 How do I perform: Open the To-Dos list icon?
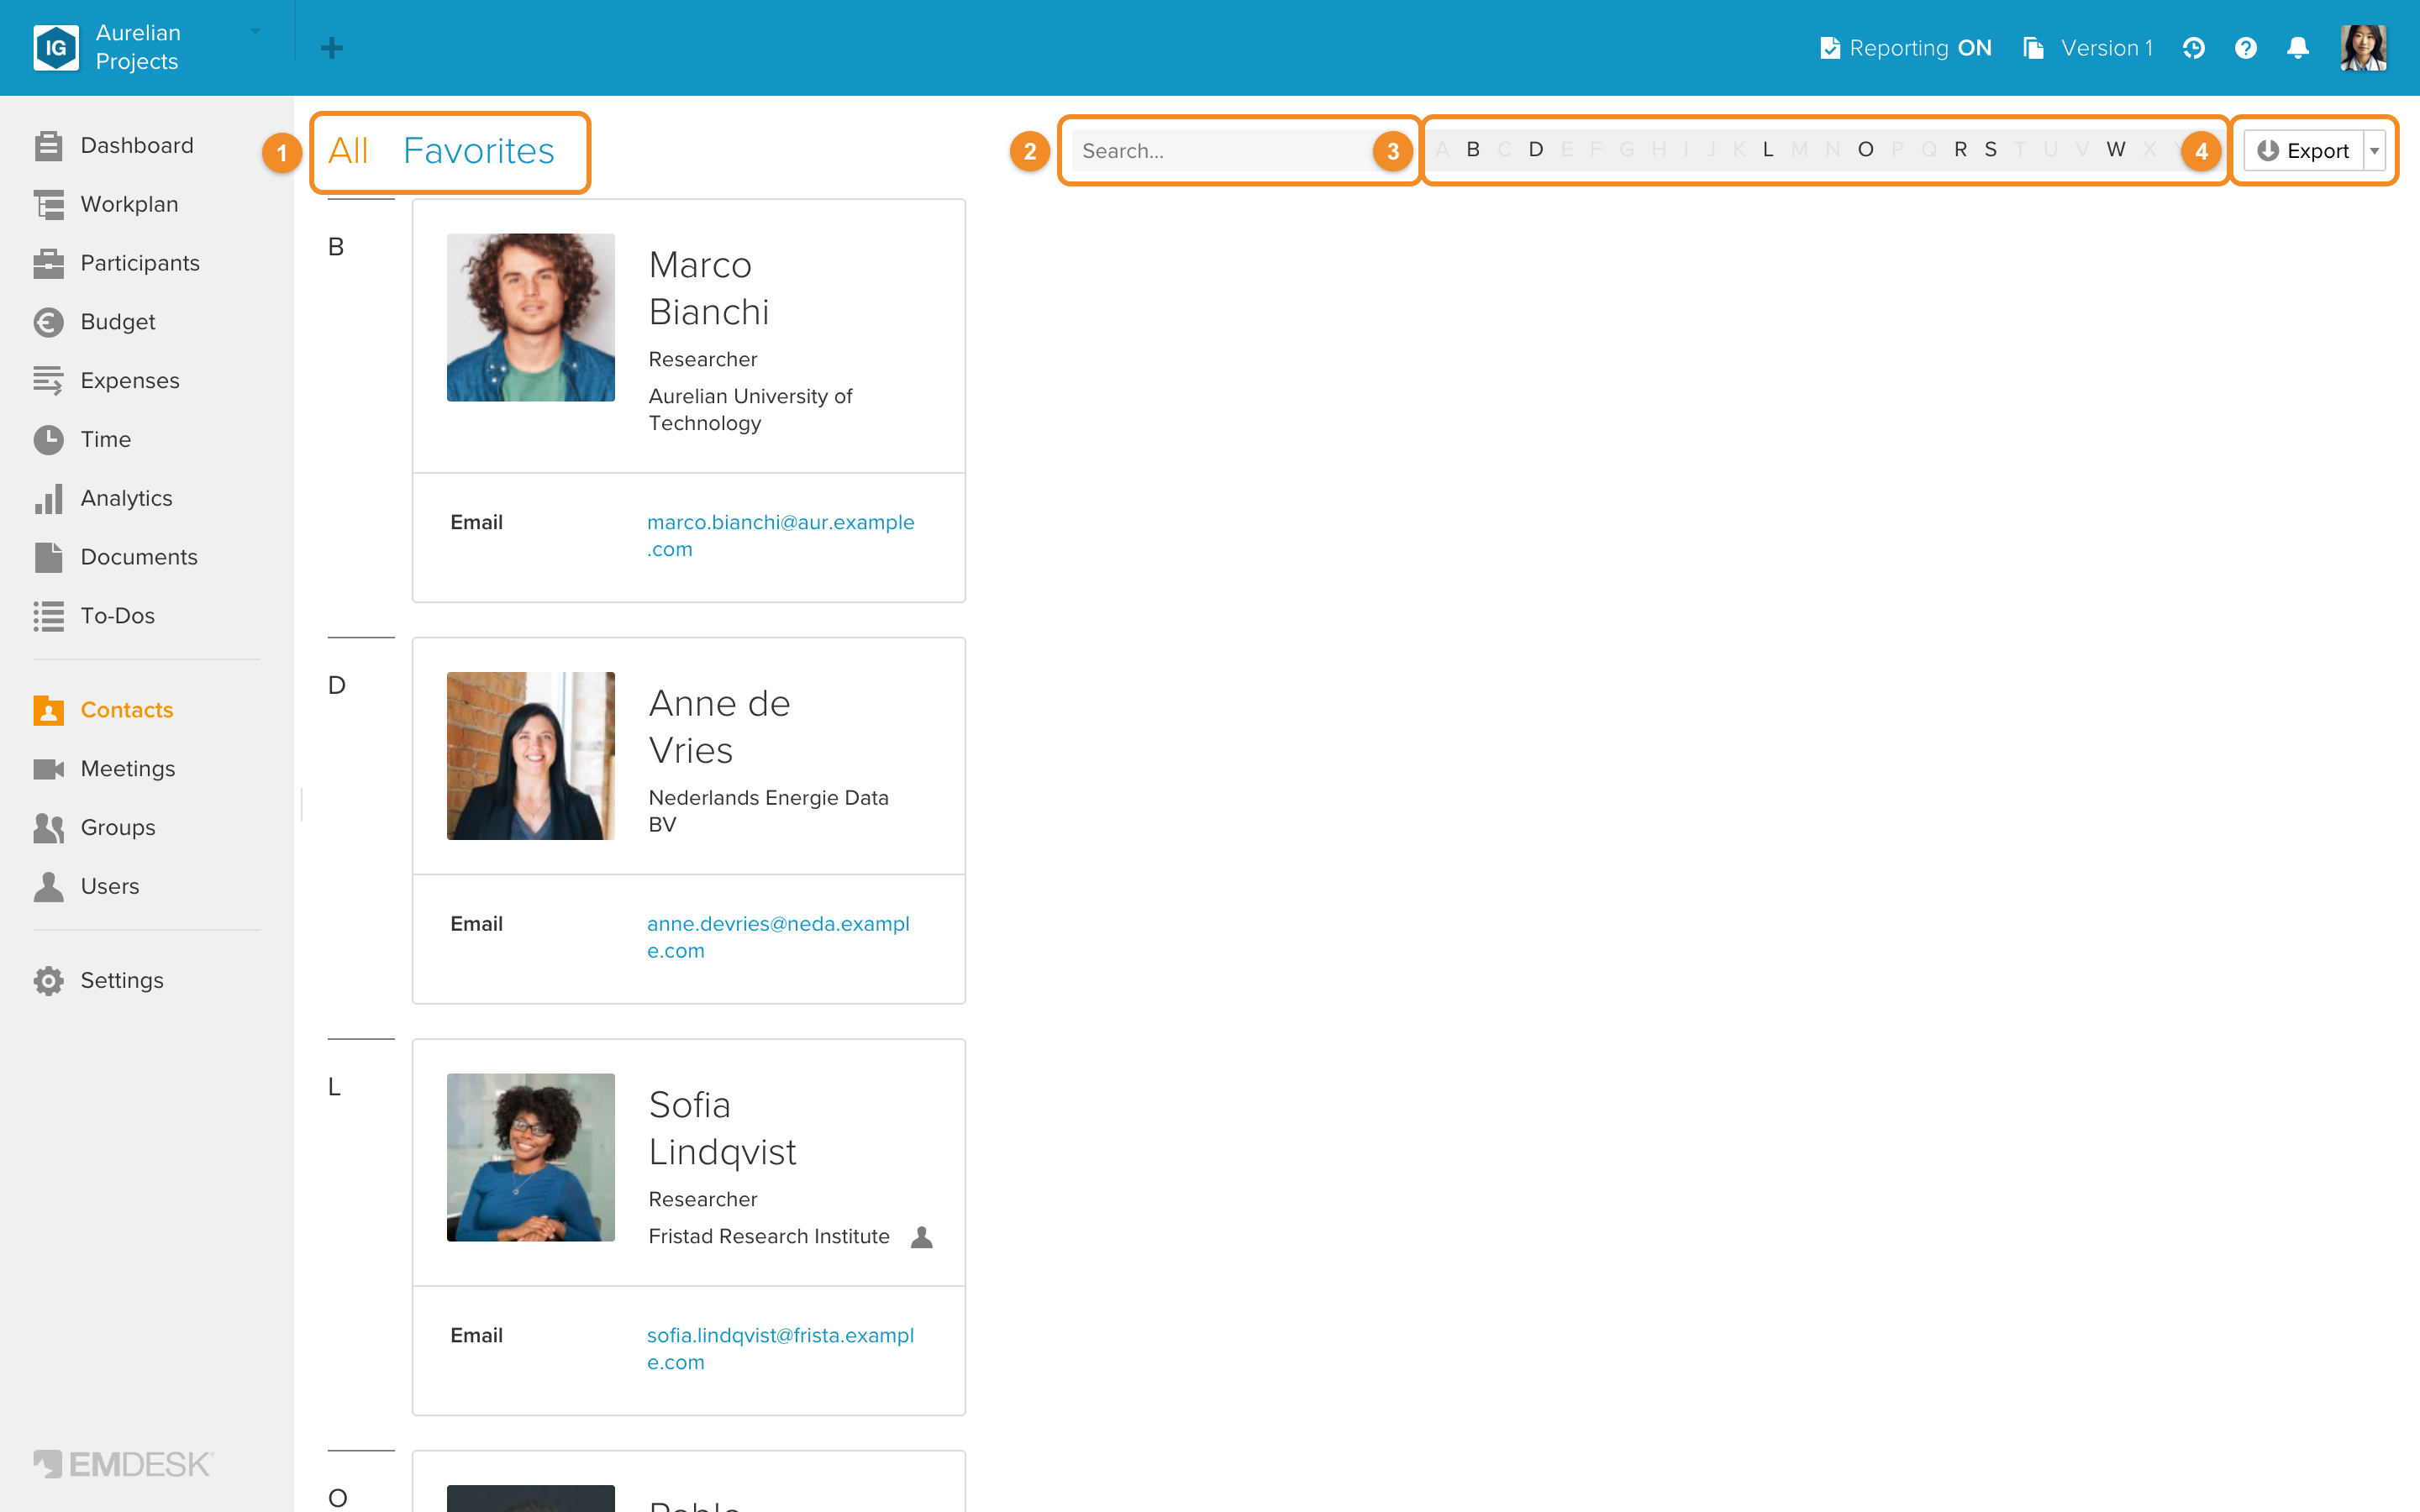[x=48, y=616]
